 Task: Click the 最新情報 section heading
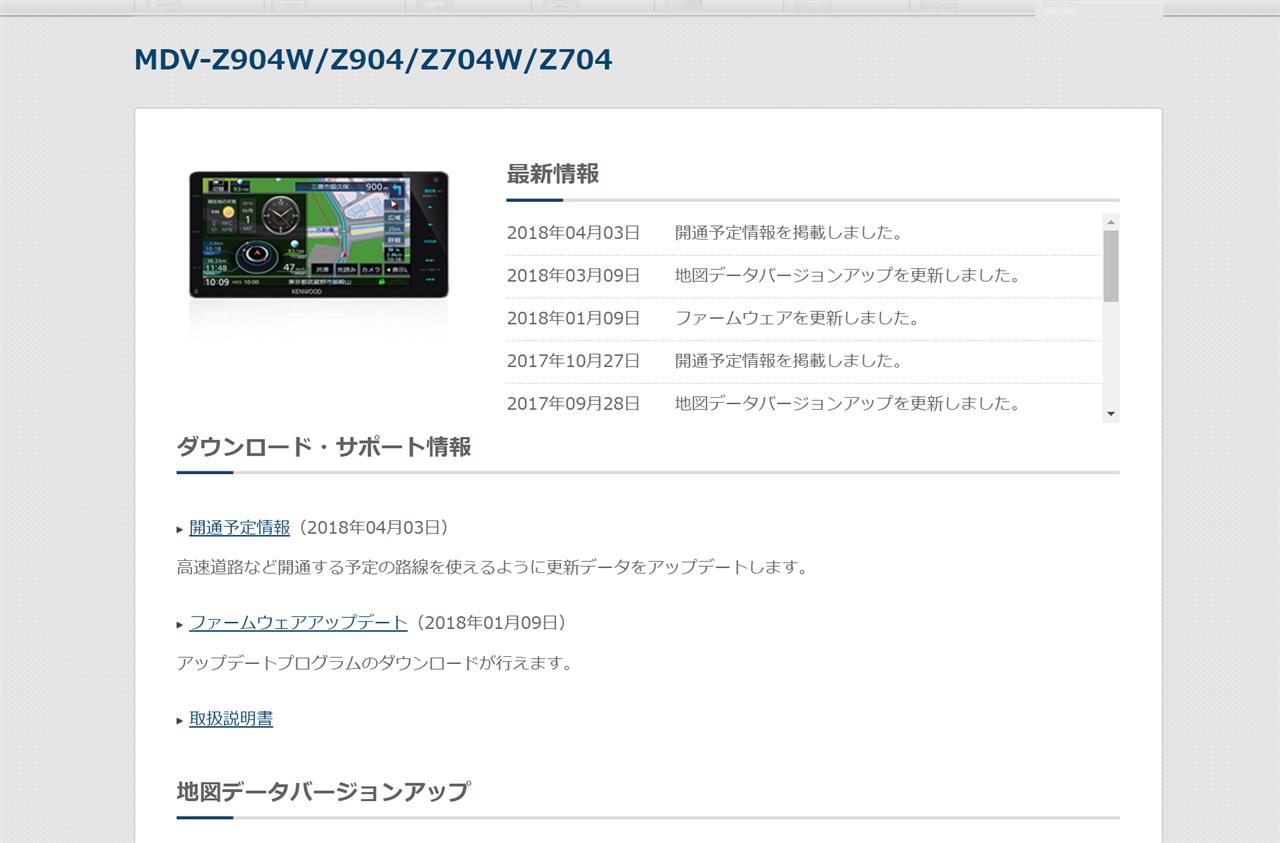coord(553,174)
